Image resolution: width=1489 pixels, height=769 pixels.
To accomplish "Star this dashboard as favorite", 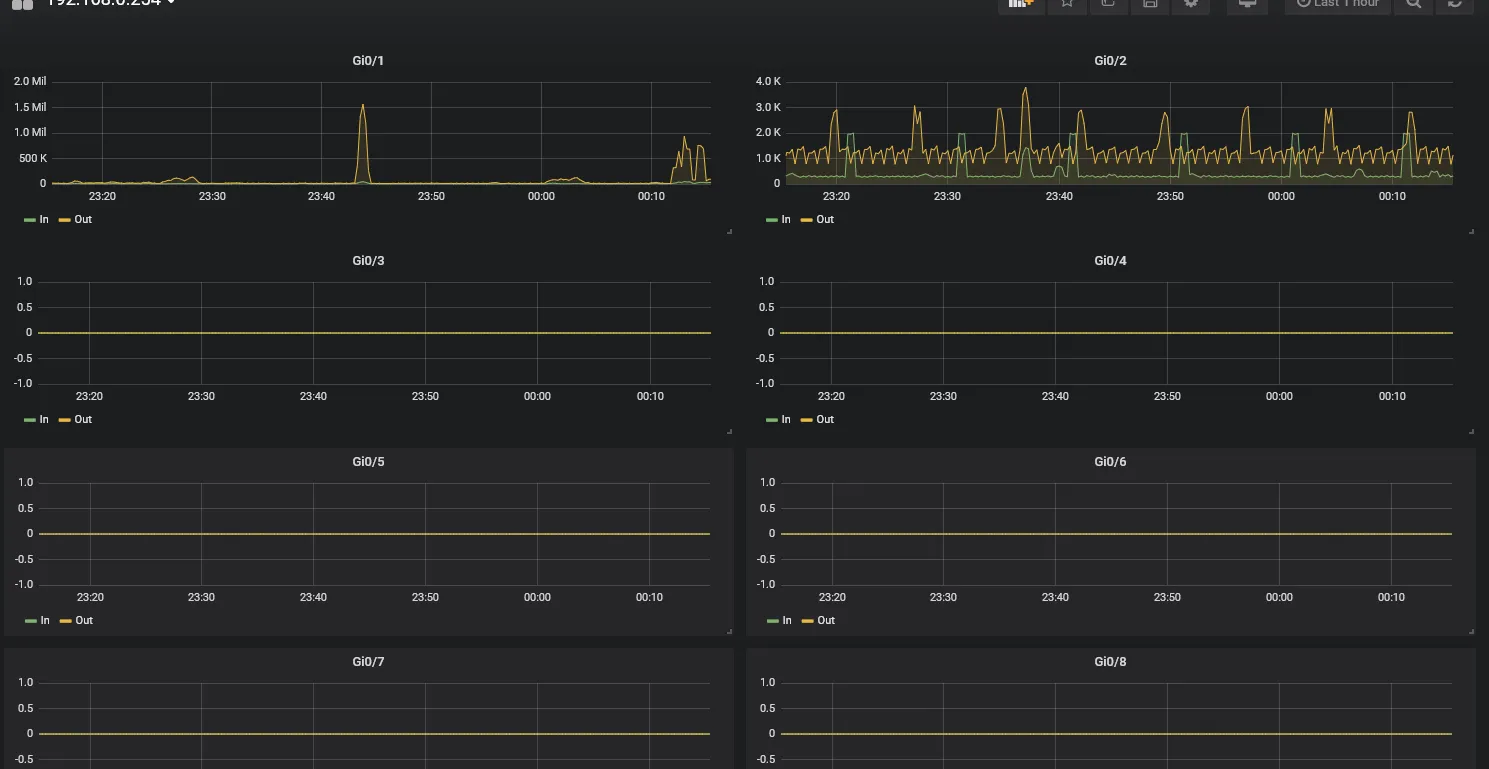I will [x=1067, y=4].
